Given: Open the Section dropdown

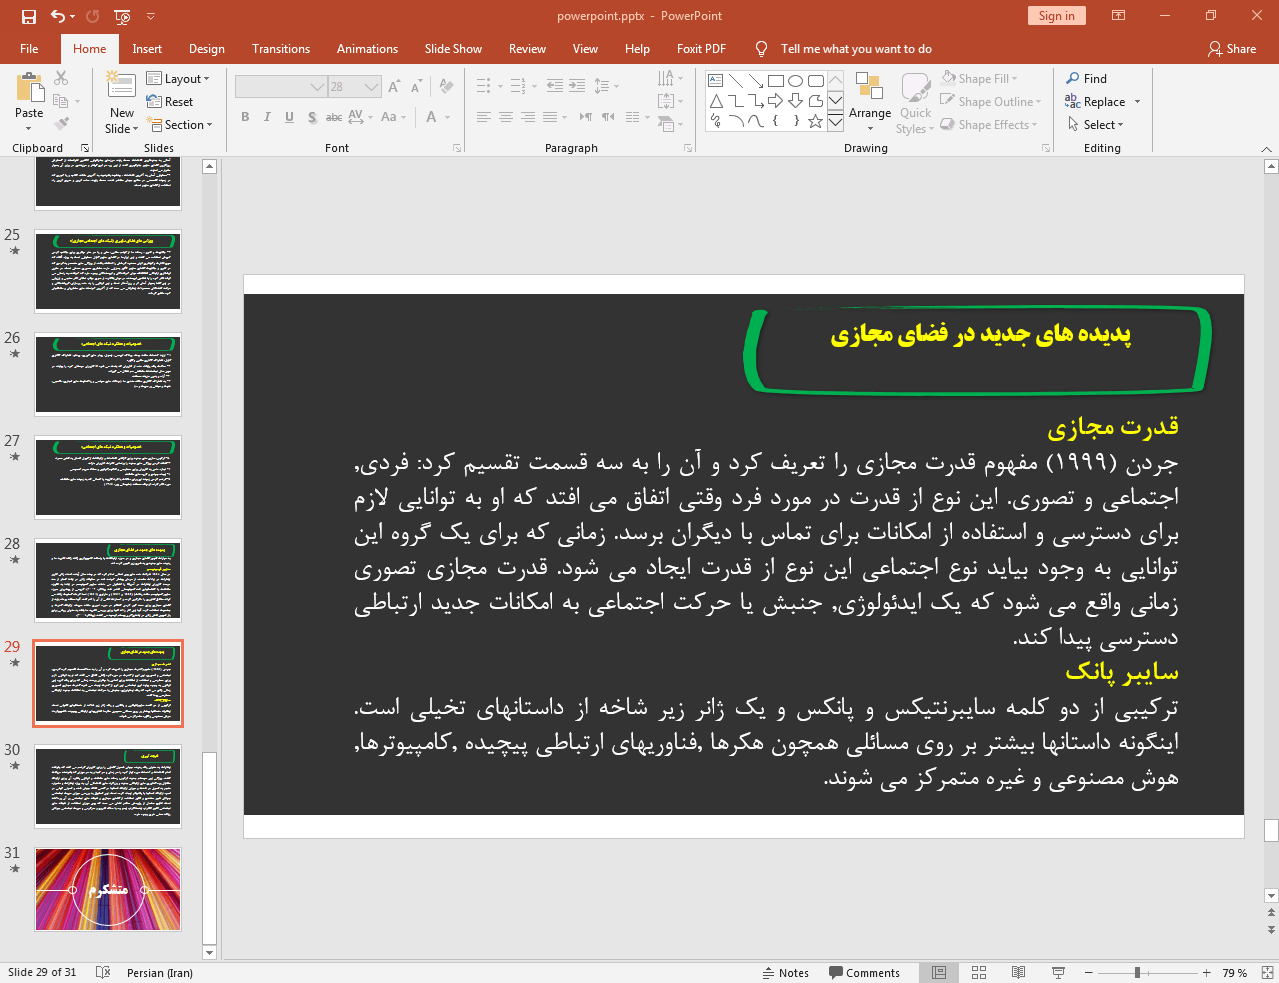Looking at the screenshot, I should (x=180, y=125).
